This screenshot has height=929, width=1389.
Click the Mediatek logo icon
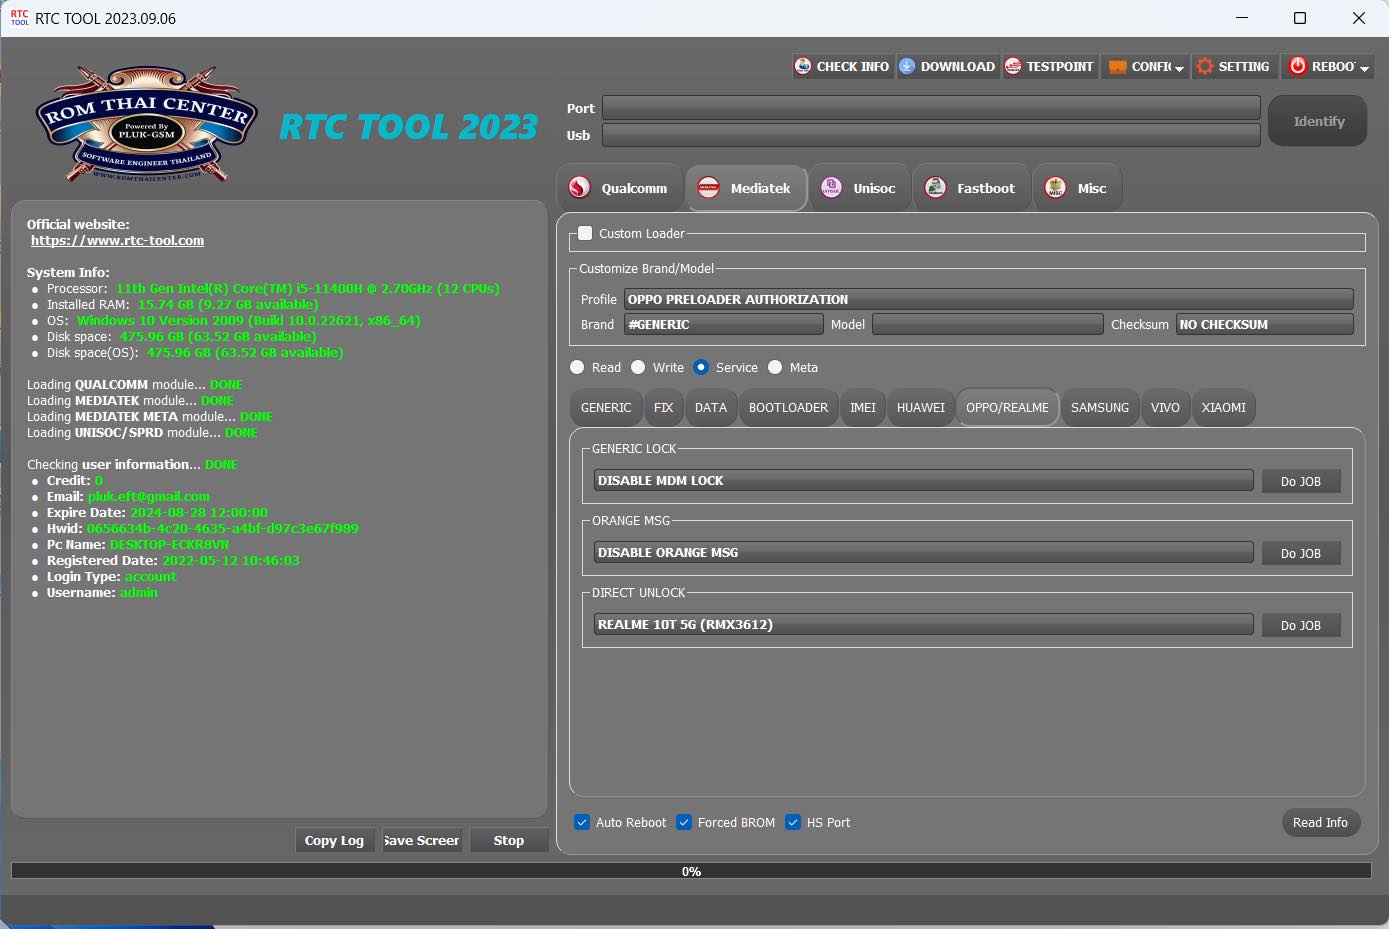coord(708,188)
